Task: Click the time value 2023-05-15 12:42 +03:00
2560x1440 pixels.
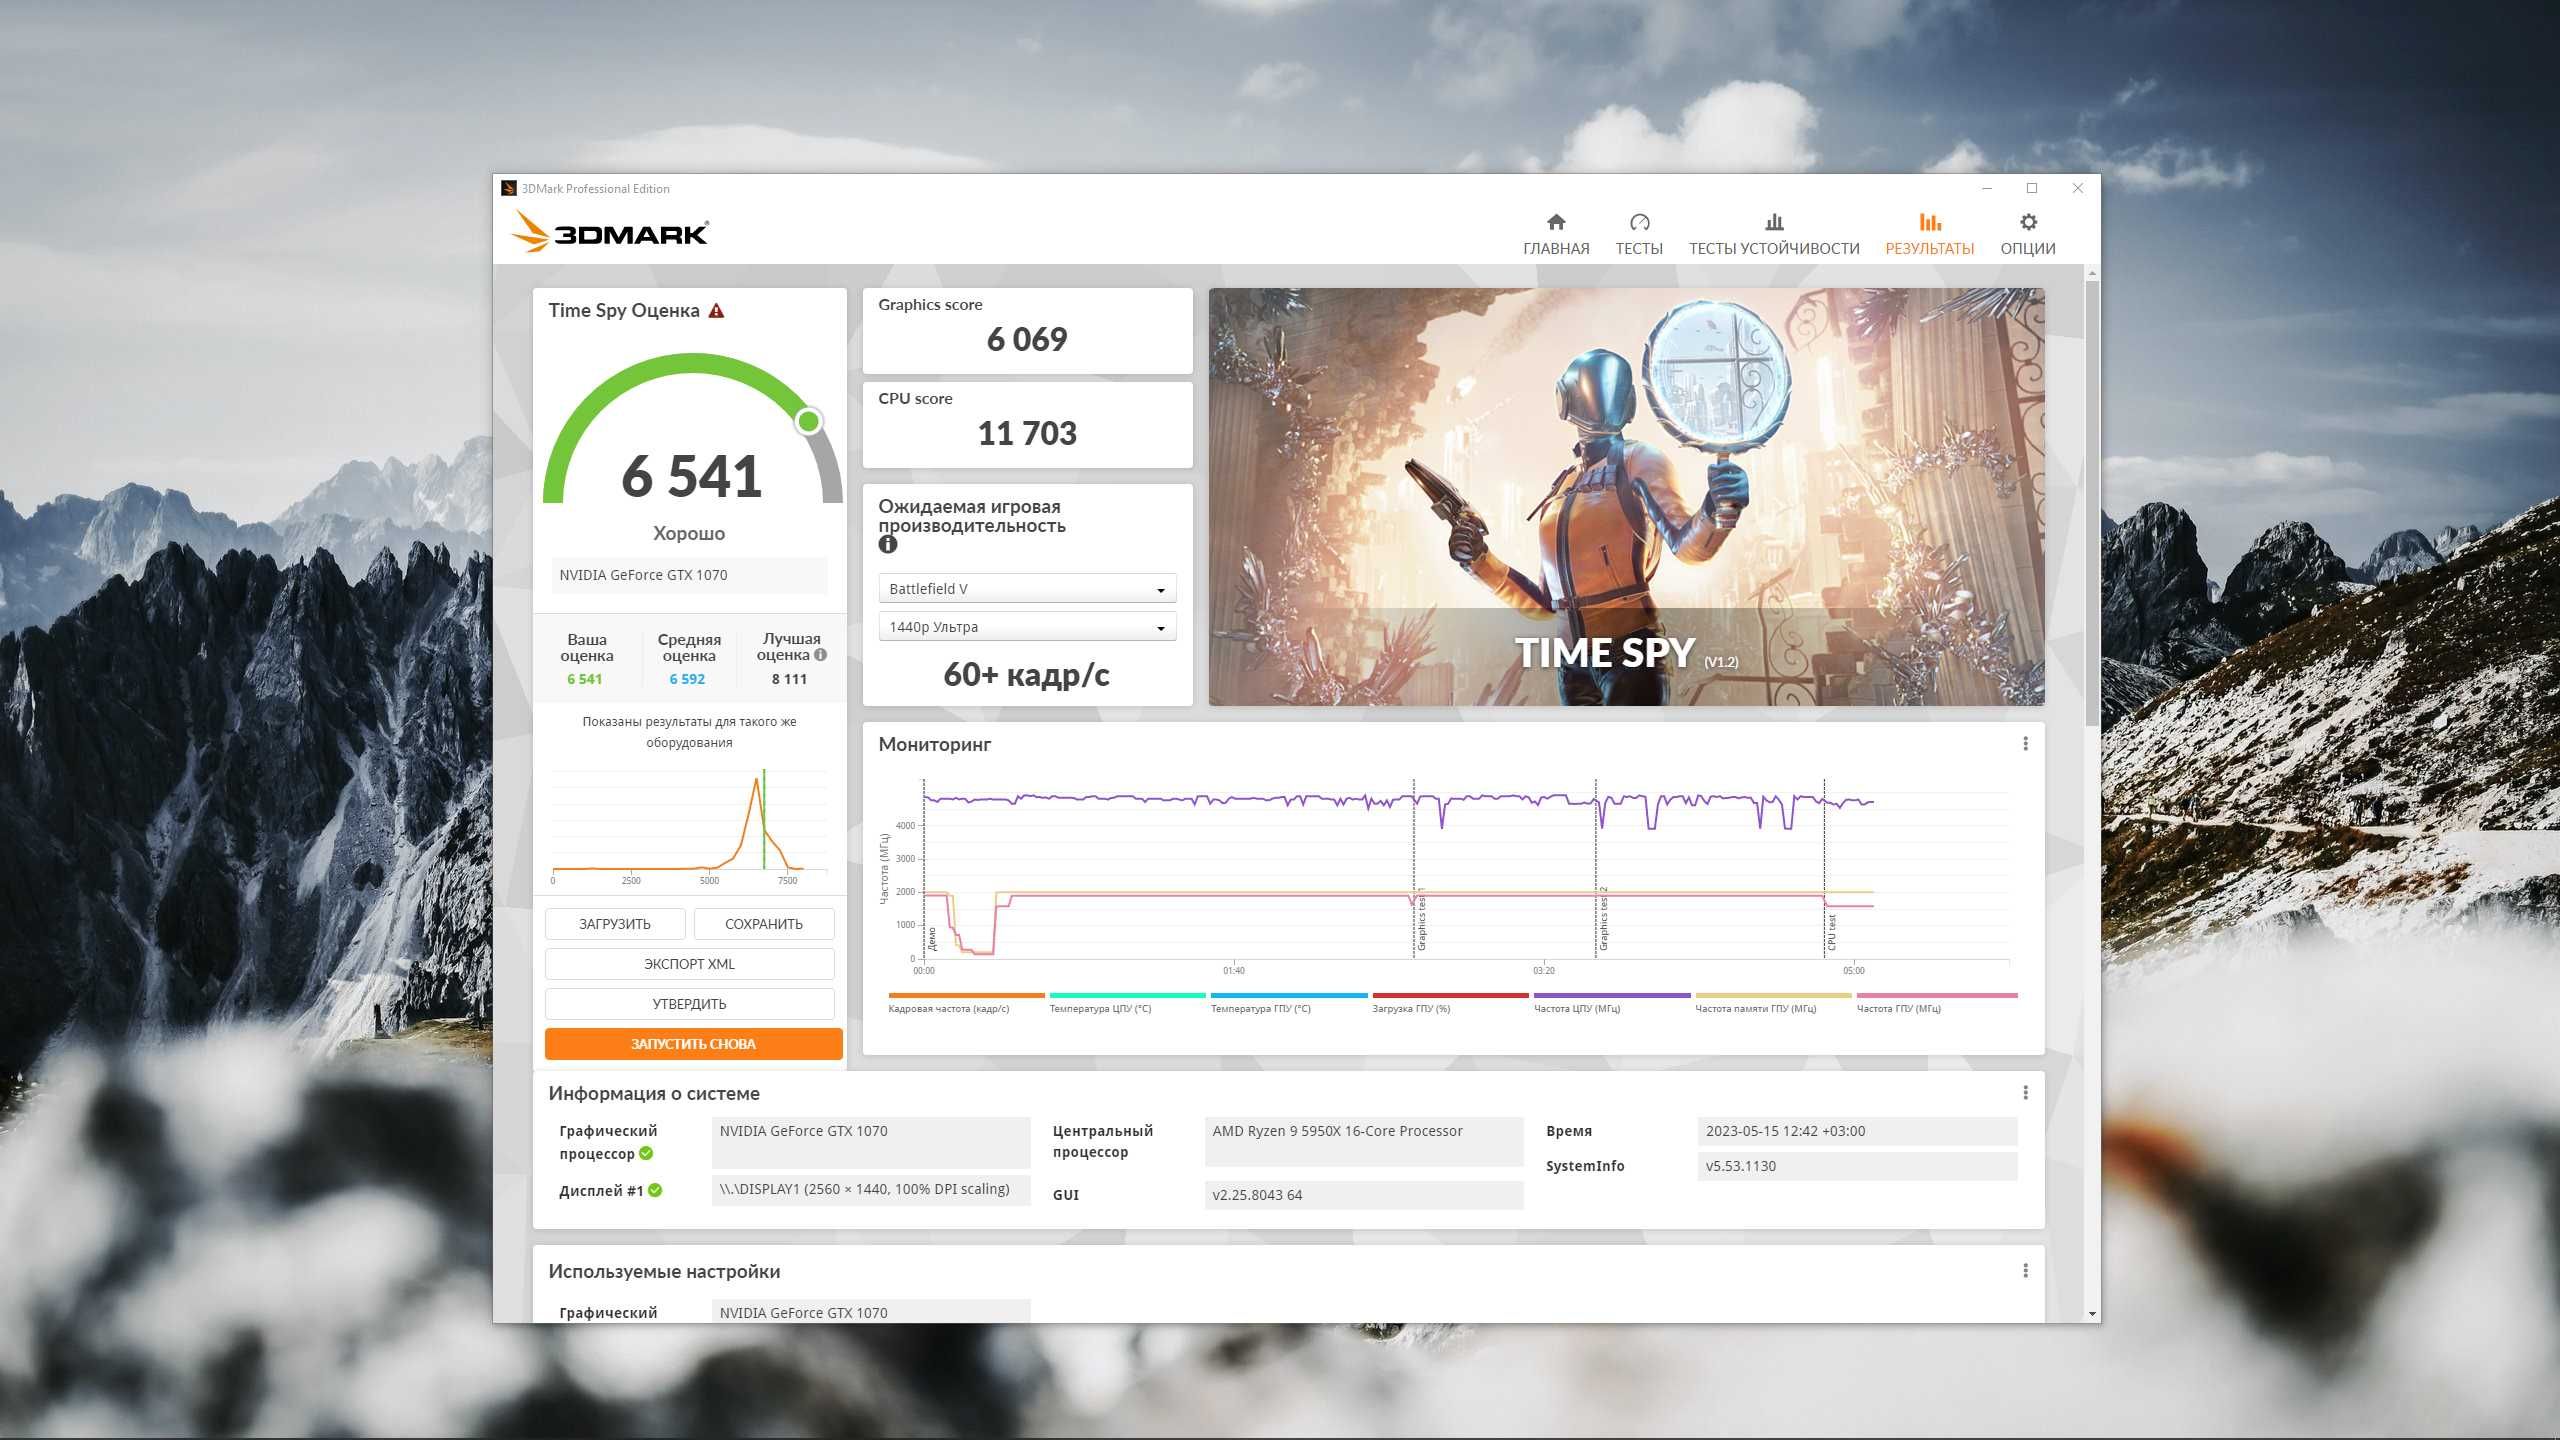Action: click(1857, 1131)
